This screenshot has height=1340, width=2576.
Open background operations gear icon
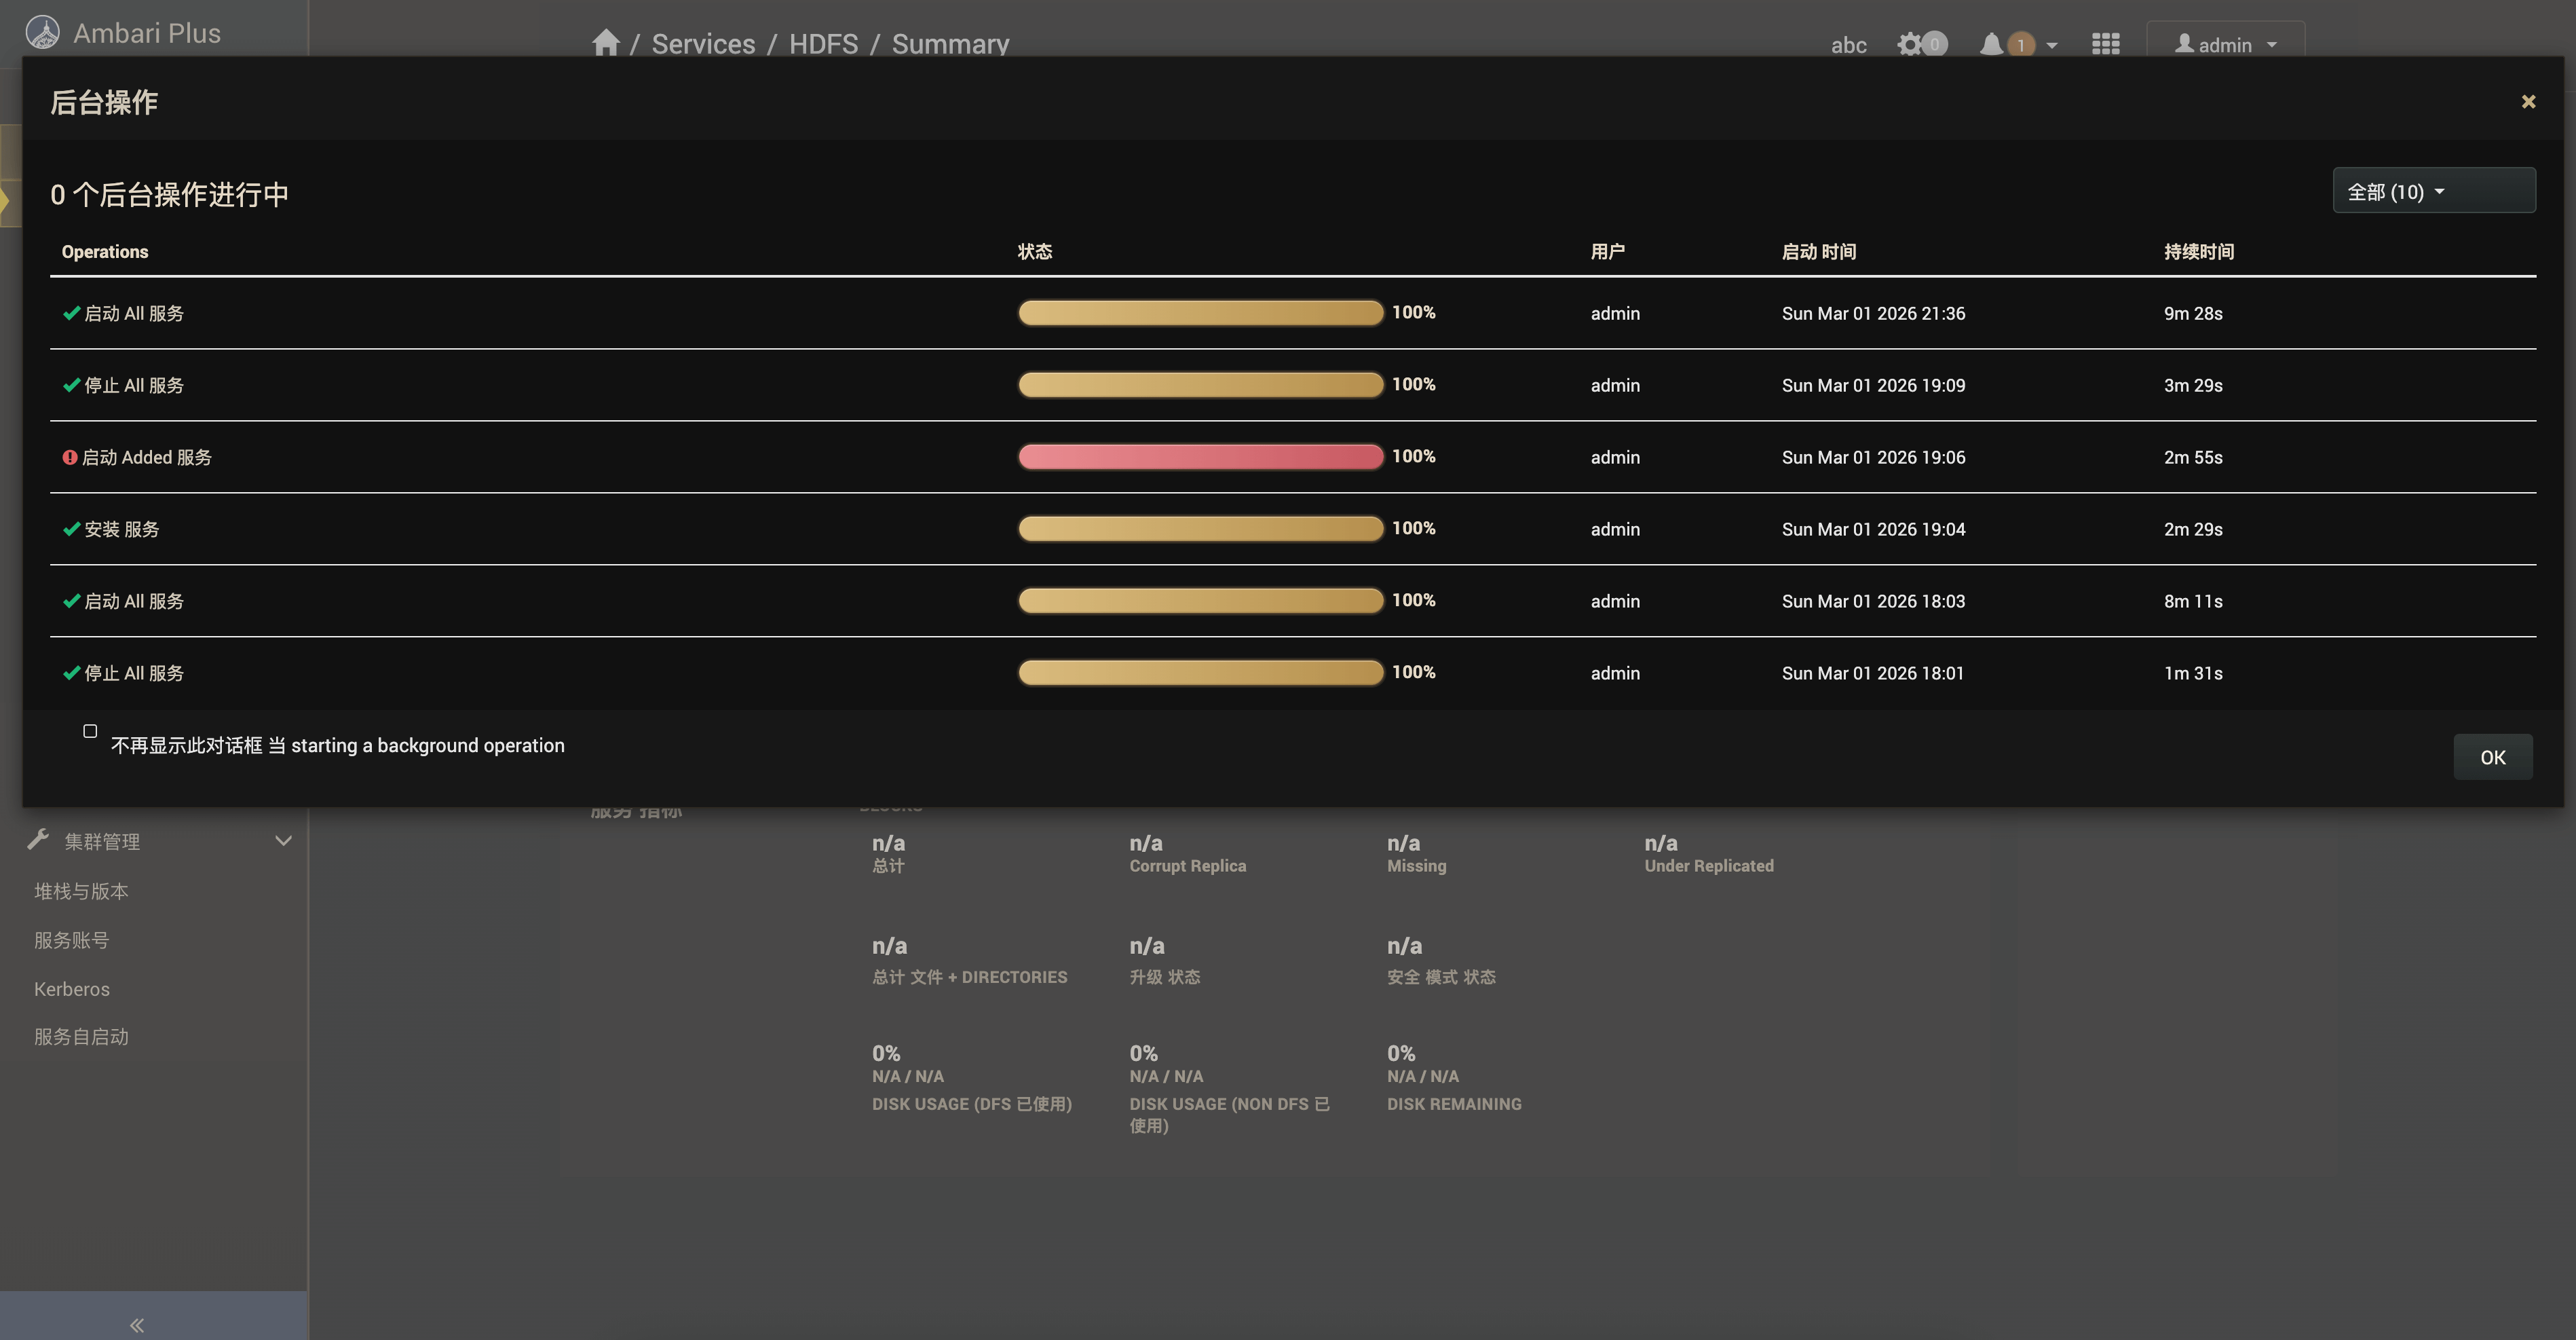tap(1910, 44)
